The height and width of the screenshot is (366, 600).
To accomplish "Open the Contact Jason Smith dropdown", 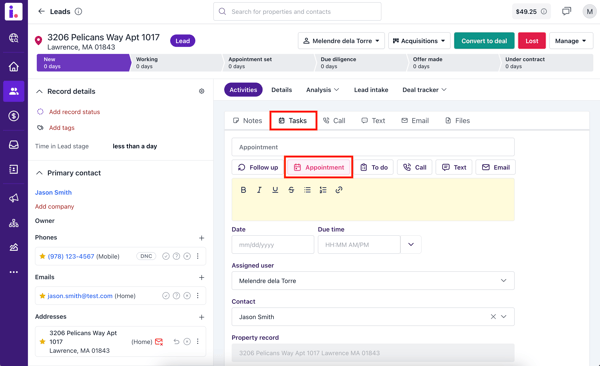I will (x=504, y=317).
